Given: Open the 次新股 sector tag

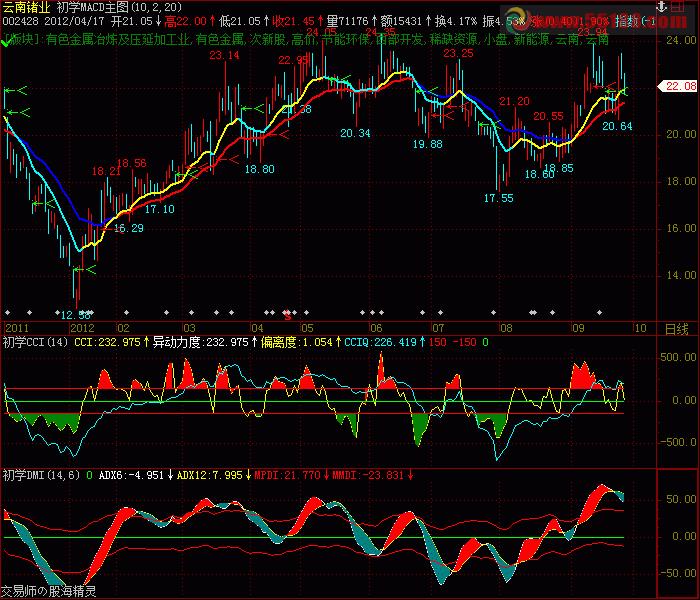Looking at the screenshot, I should point(267,40).
